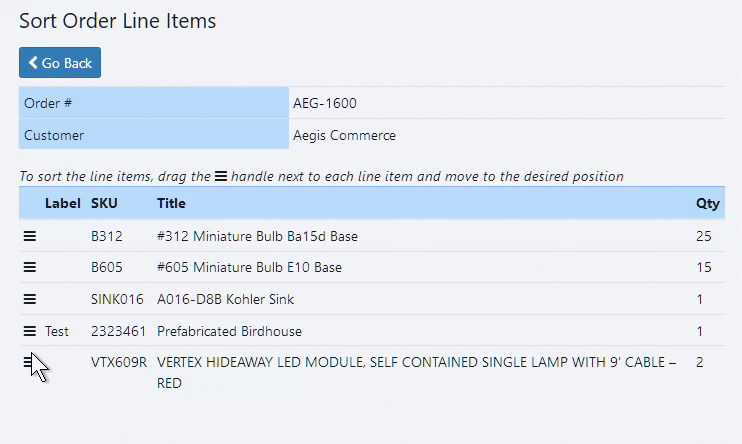
Task: Click the #312 Miniature Bulb Ba15d Base title
Action: tap(257, 236)
